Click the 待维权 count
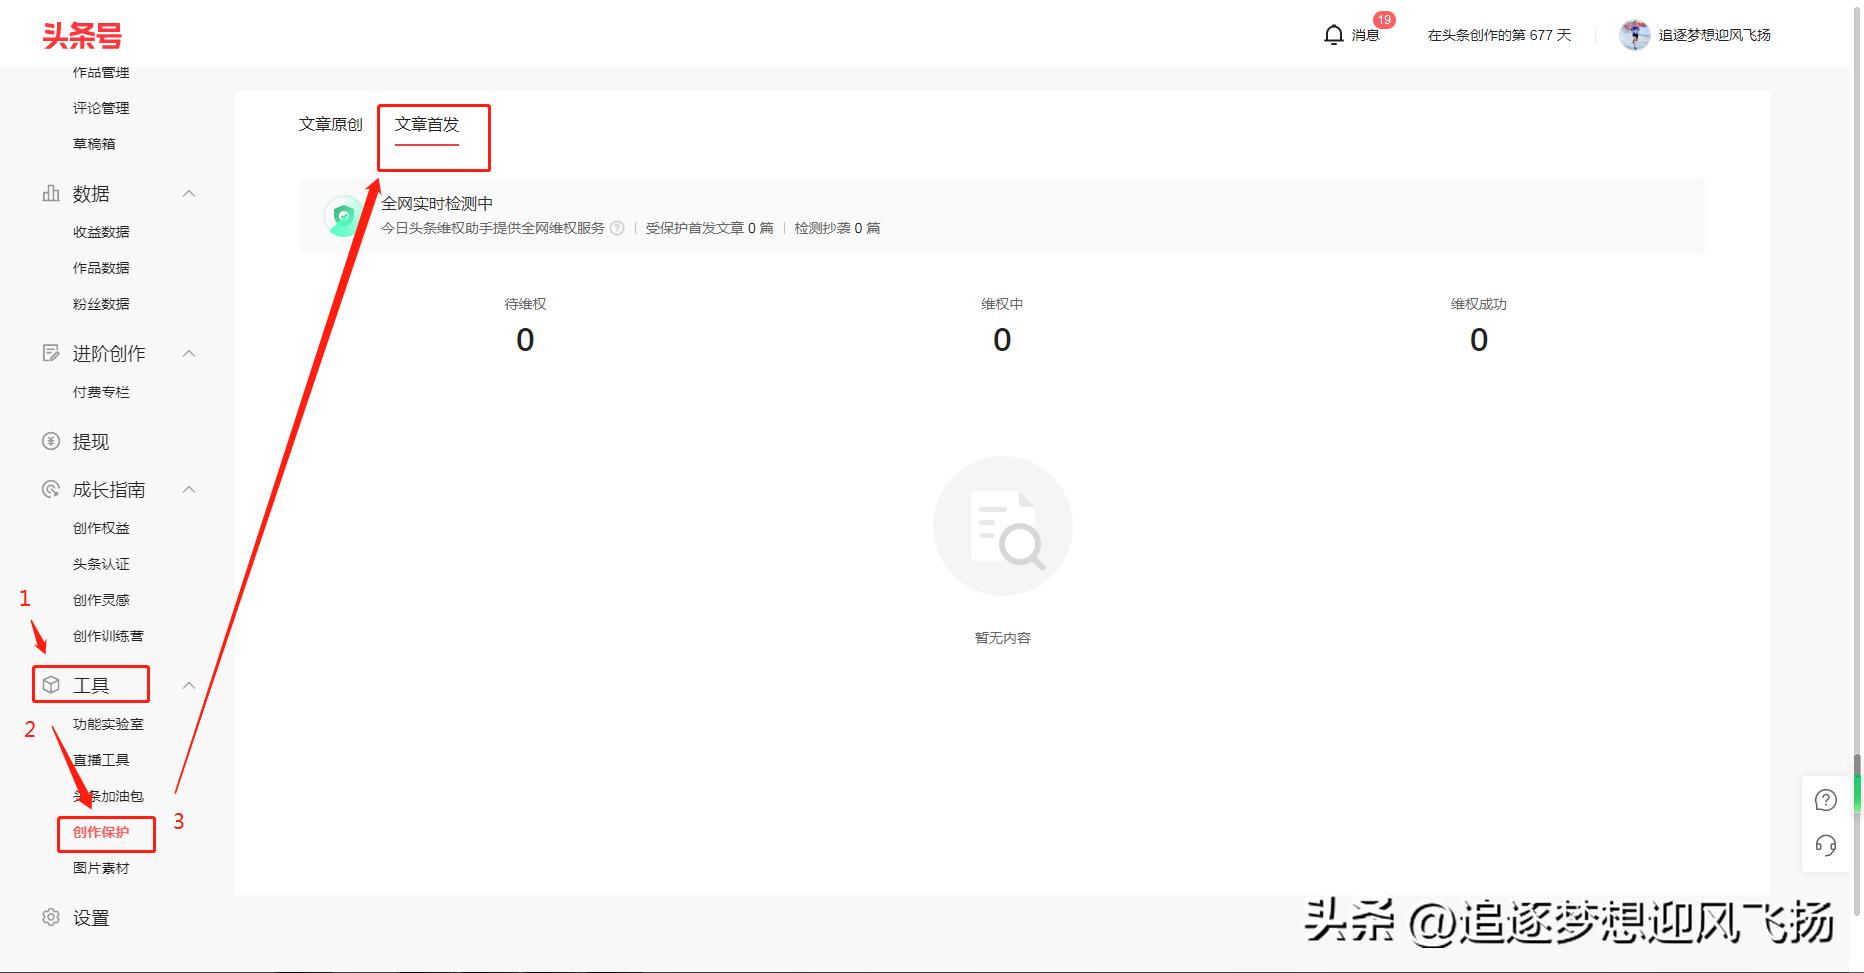Image resolution: width=1864 pixels, height=973 pixels. point(525,340)
